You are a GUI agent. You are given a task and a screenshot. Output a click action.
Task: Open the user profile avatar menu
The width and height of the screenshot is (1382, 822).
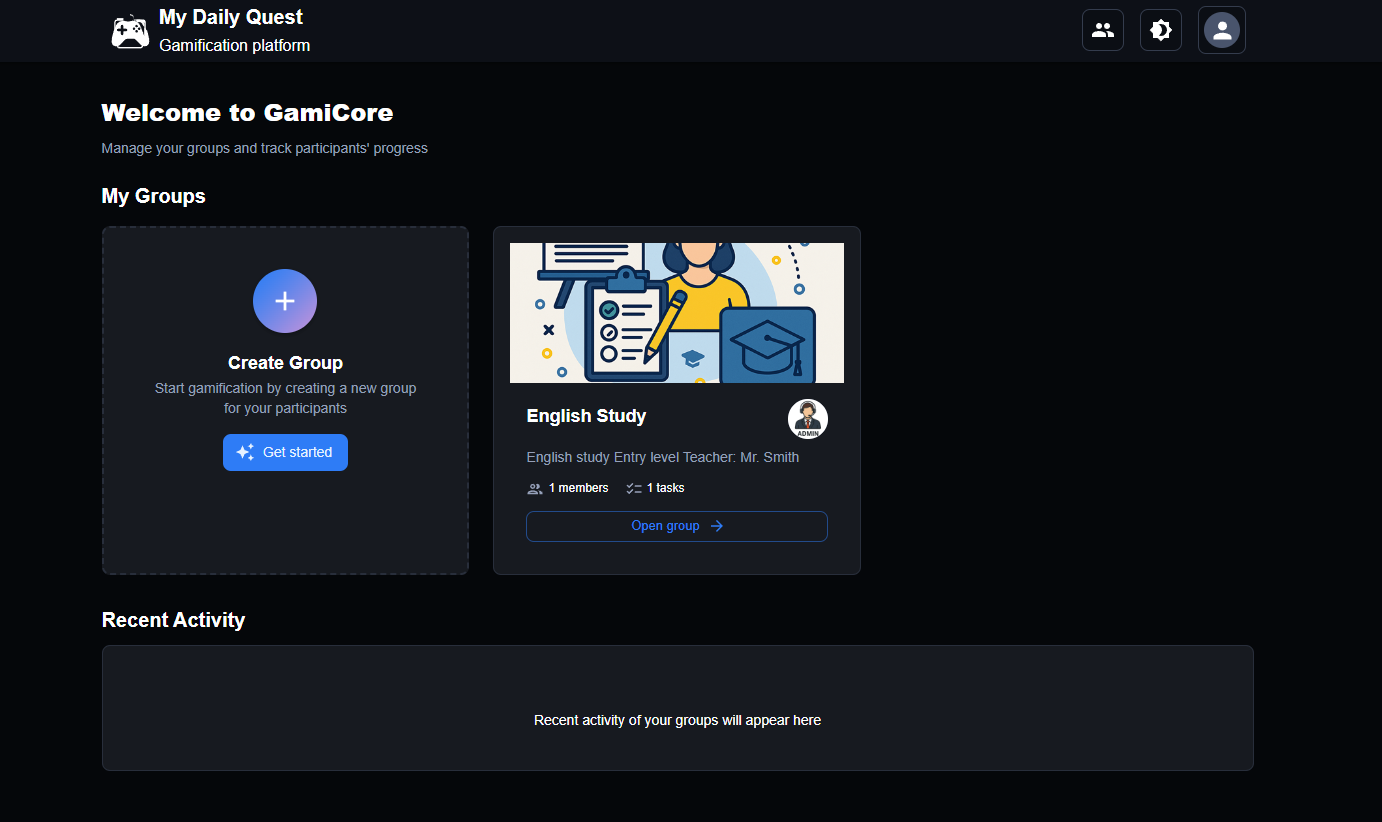[1221, 30]
